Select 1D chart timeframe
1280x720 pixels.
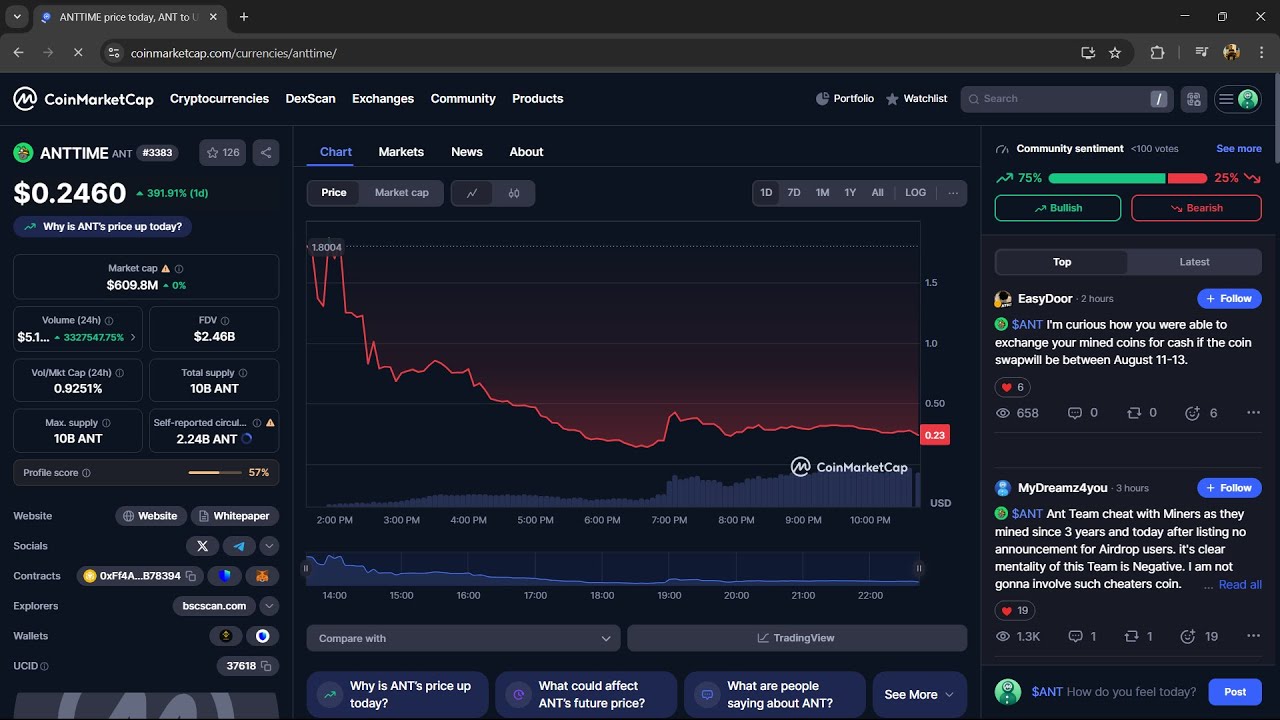[x=766, y=193]
